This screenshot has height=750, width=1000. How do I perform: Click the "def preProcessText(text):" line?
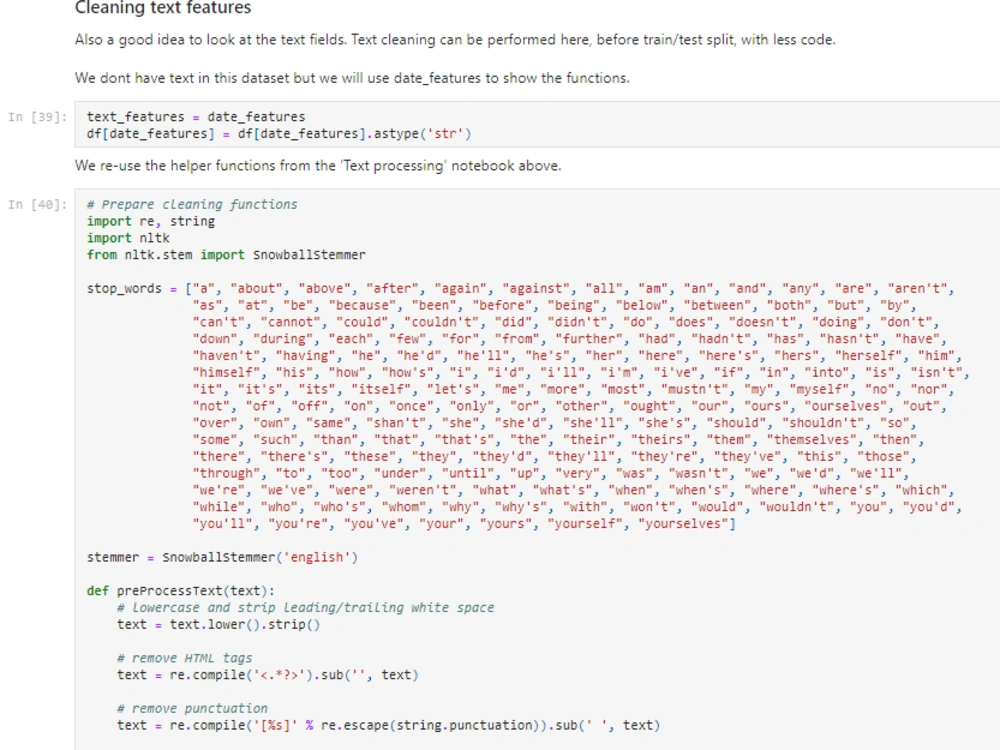[180, 591]
